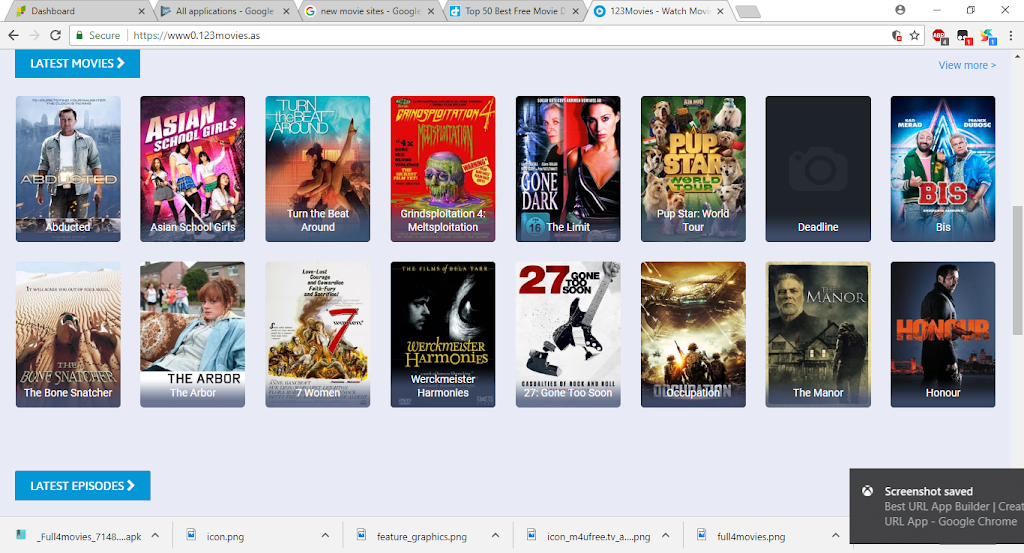Open the Werckmeister Harmonies poster
This screenshot has height=553, width=1024.
pyautogui.click(x=443, y=334)
